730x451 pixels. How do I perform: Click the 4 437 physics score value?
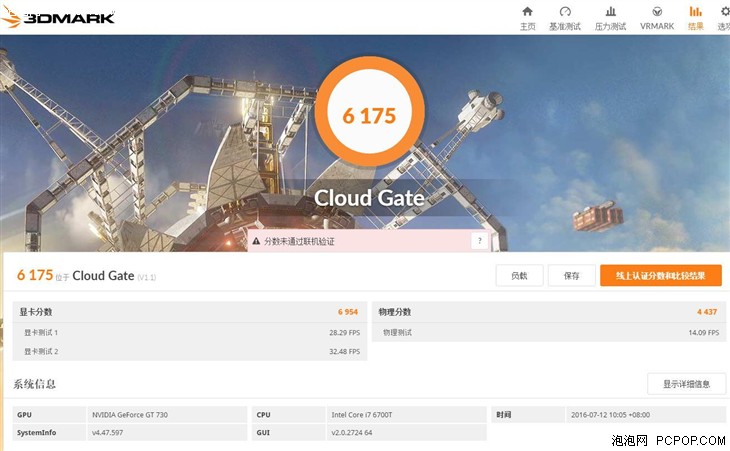[707, 312]
